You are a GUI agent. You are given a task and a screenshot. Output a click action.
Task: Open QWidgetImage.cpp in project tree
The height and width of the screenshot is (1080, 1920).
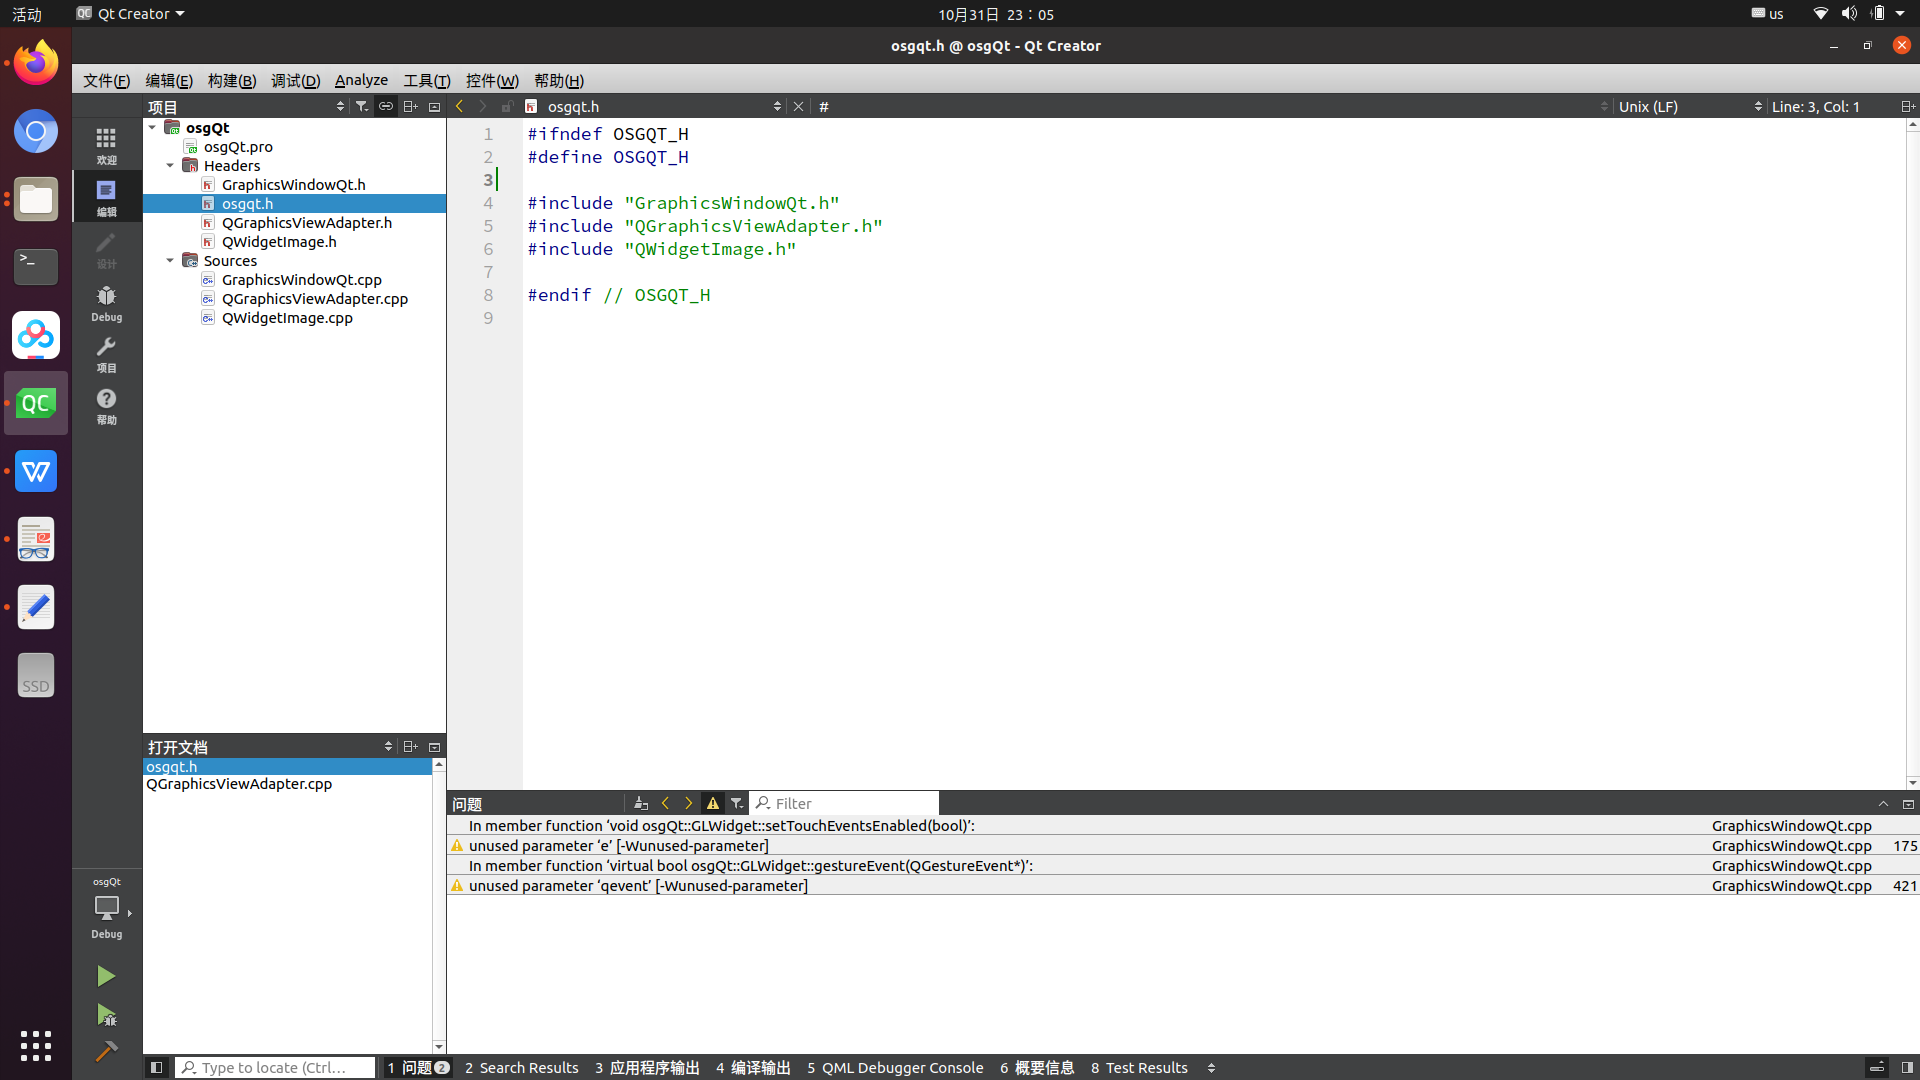pyautogui.click(x=287, y=318)
